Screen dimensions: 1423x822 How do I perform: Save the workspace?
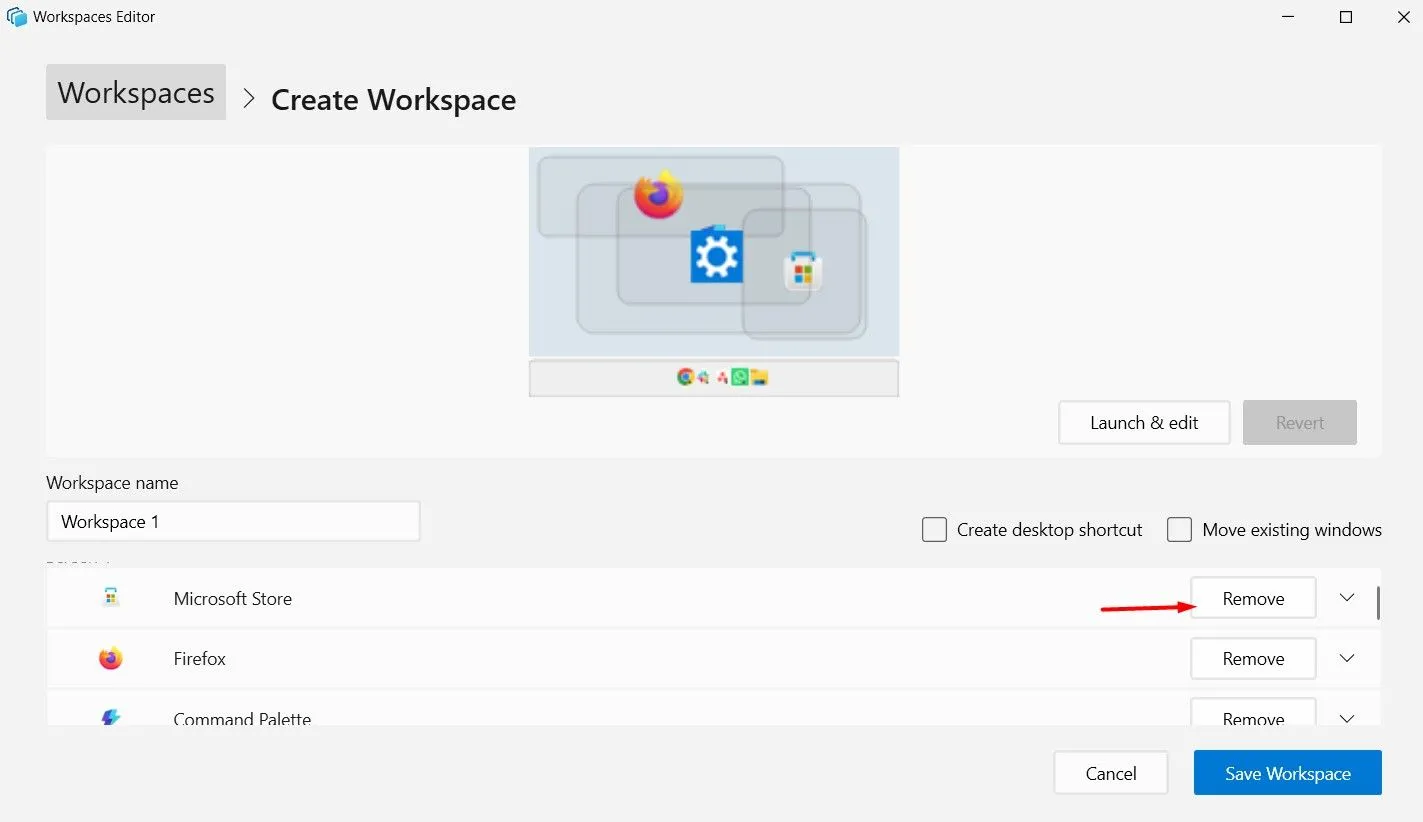pyautogui.click(x=1287, y=772)
